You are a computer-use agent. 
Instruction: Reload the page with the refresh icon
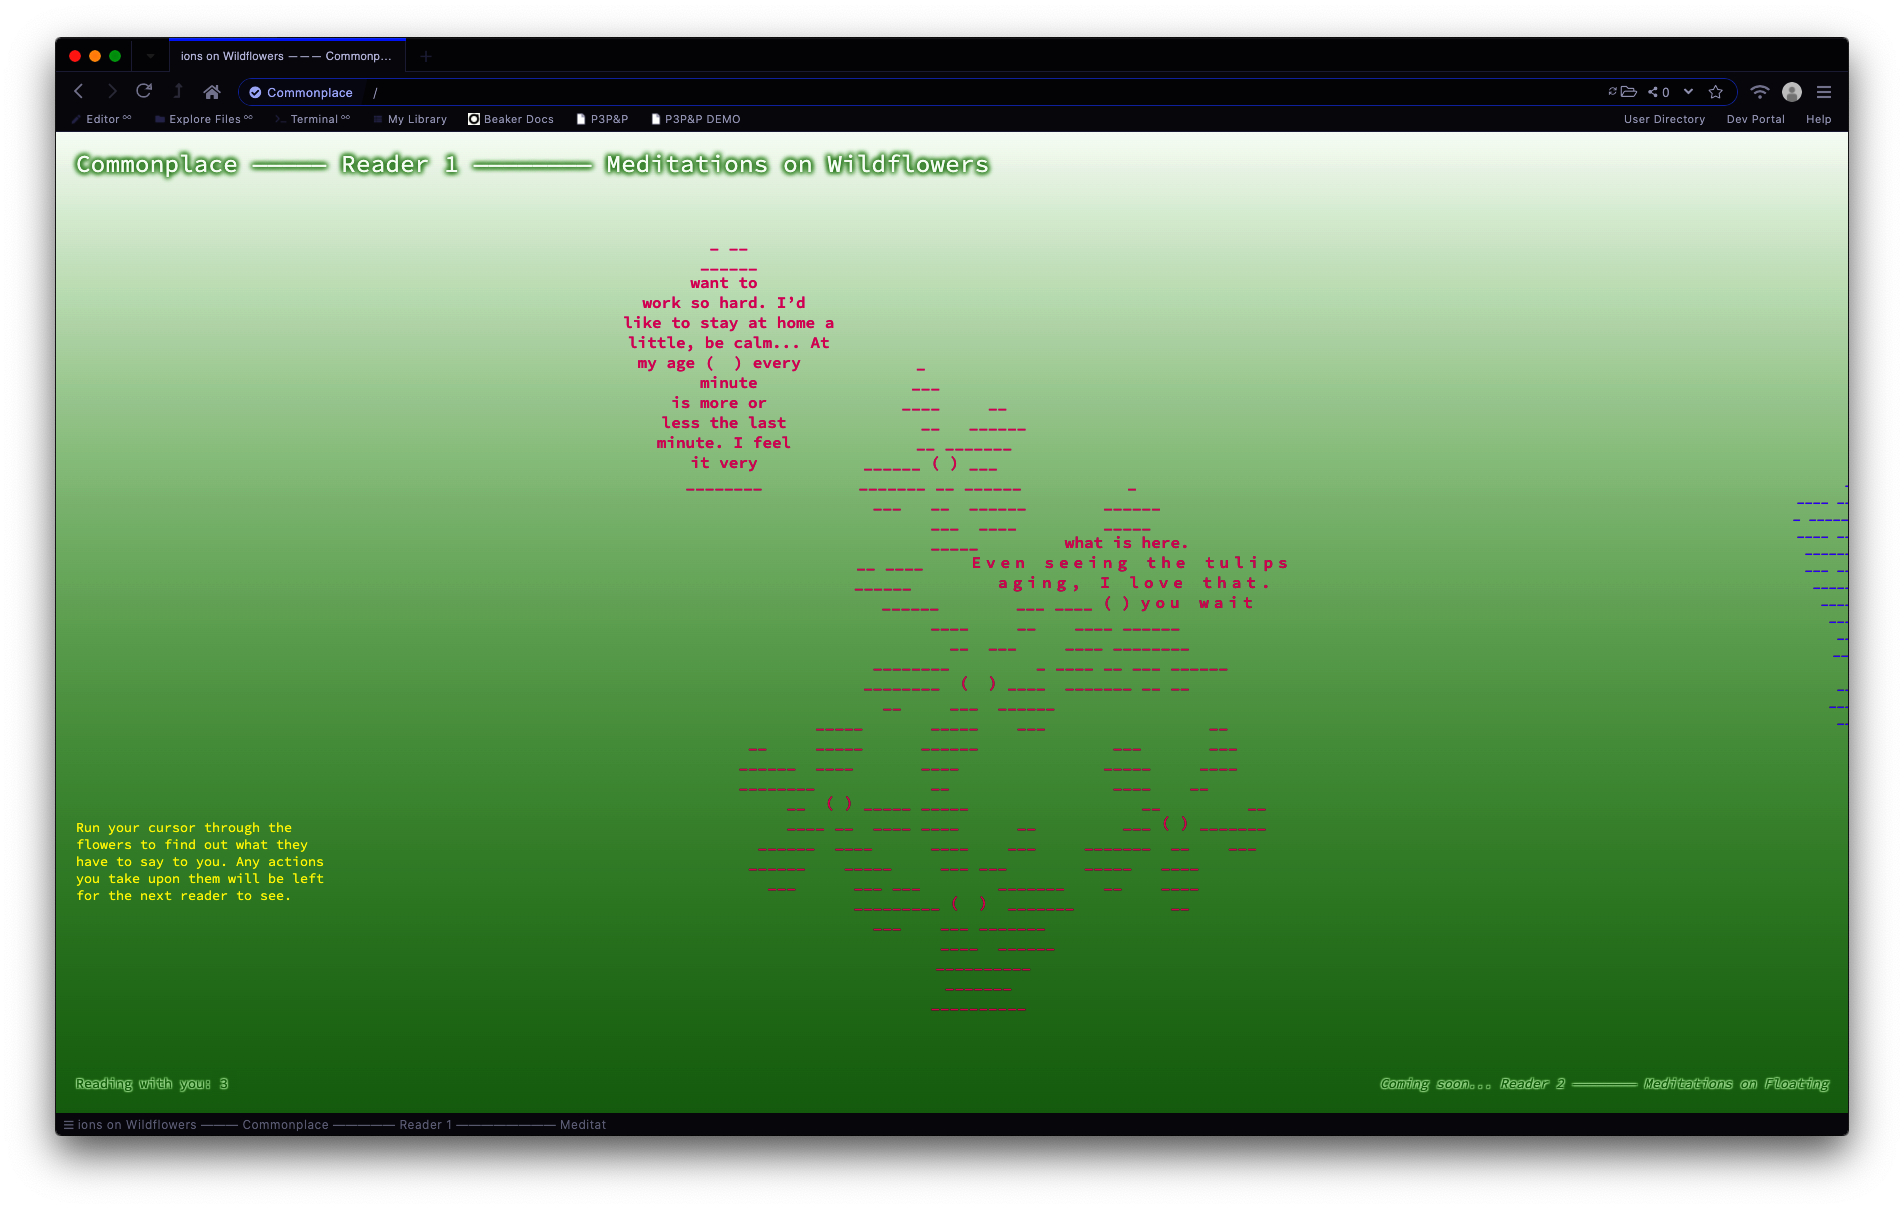[144, 91]
